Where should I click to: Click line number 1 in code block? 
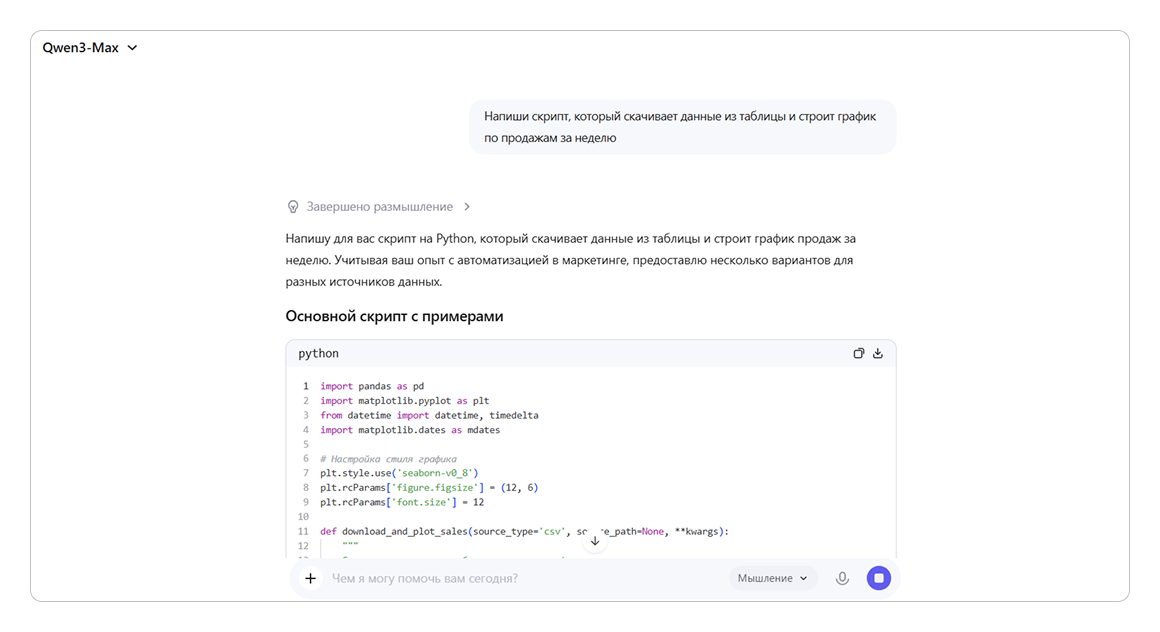click(x=305, y=386)
